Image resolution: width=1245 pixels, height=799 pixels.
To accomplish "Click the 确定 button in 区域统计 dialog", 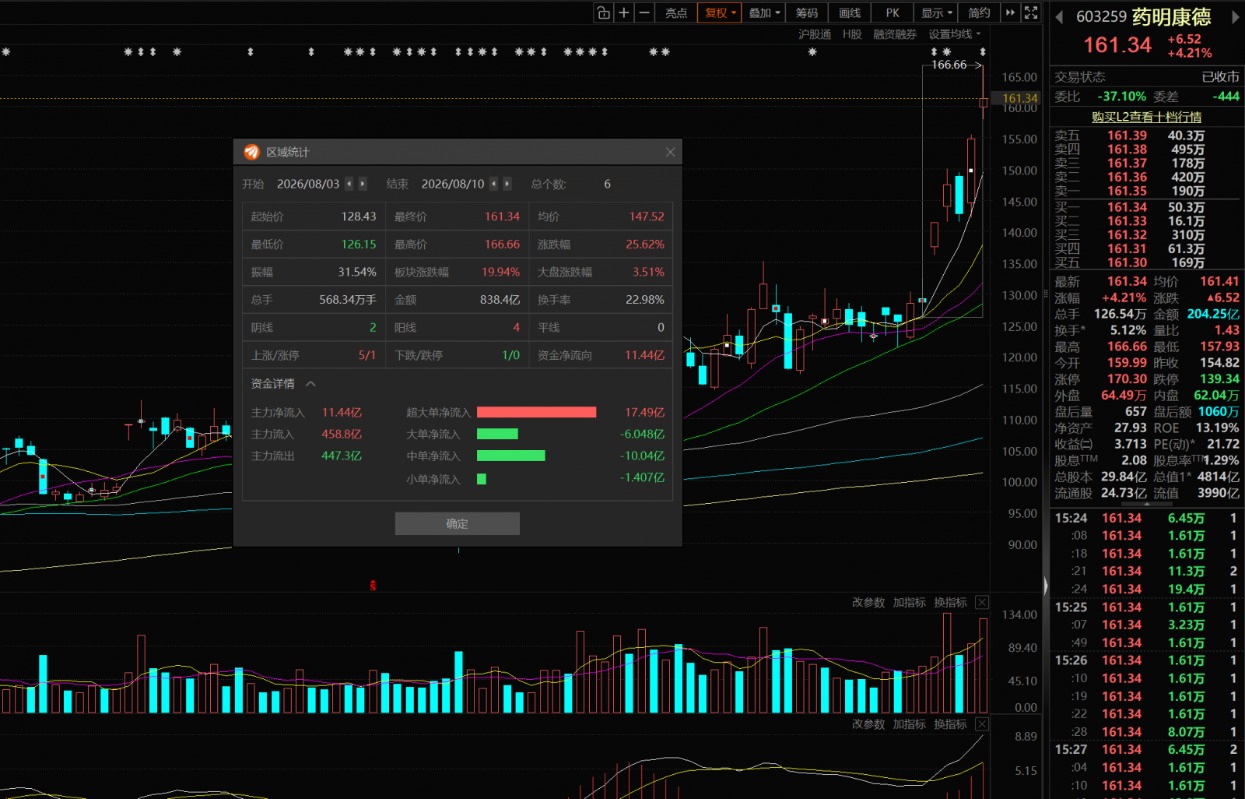I will 457,523.
